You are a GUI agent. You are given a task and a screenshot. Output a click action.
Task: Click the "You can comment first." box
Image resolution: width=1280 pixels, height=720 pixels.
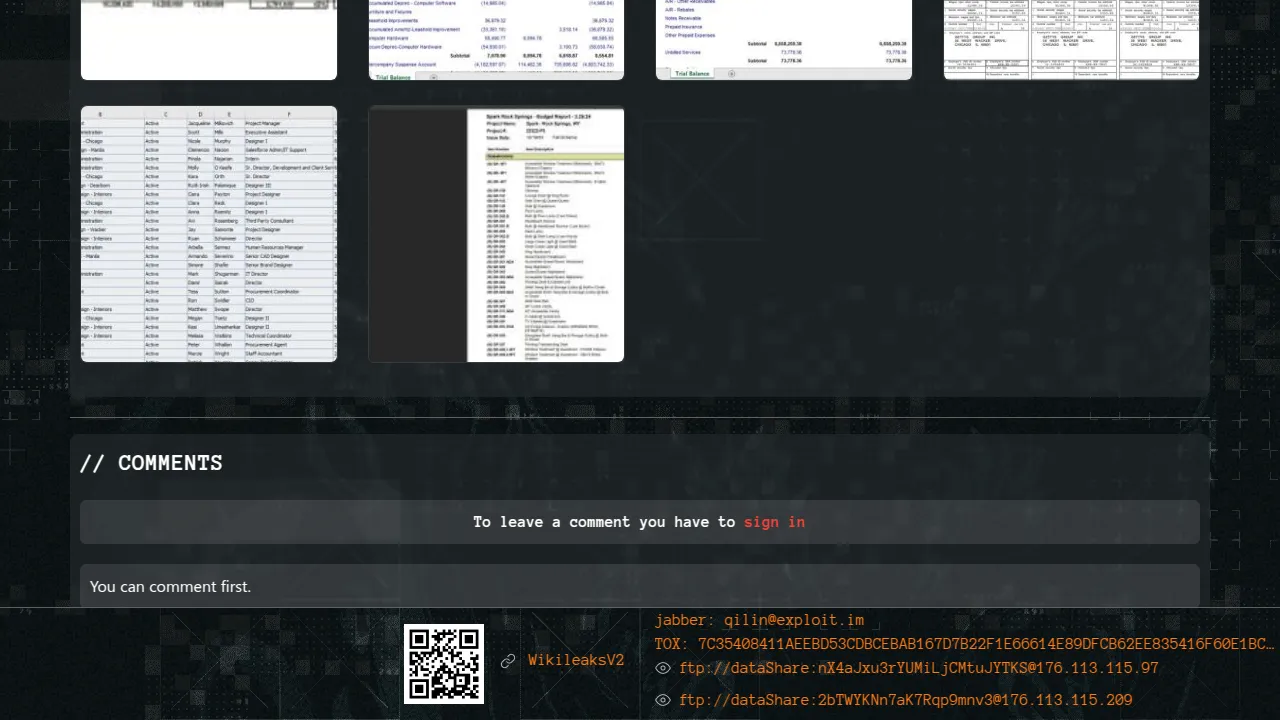[x=640, y=586]
